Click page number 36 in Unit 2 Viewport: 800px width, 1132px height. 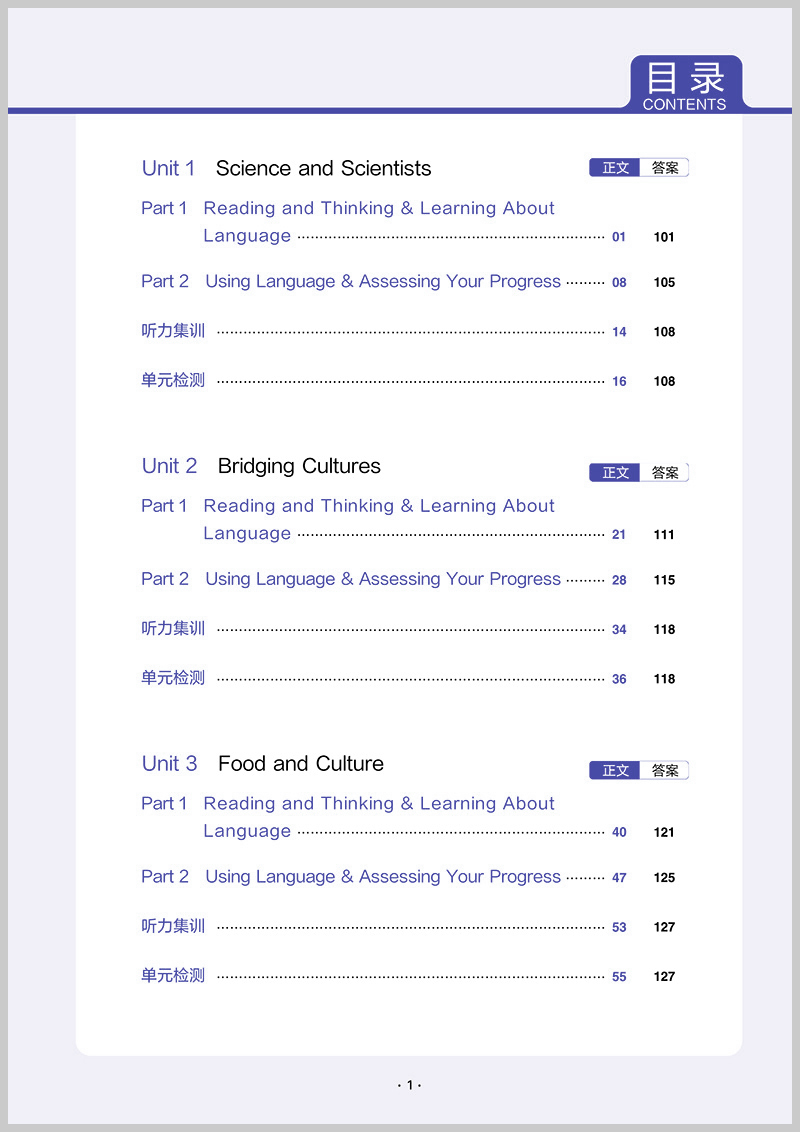(619, 679)
